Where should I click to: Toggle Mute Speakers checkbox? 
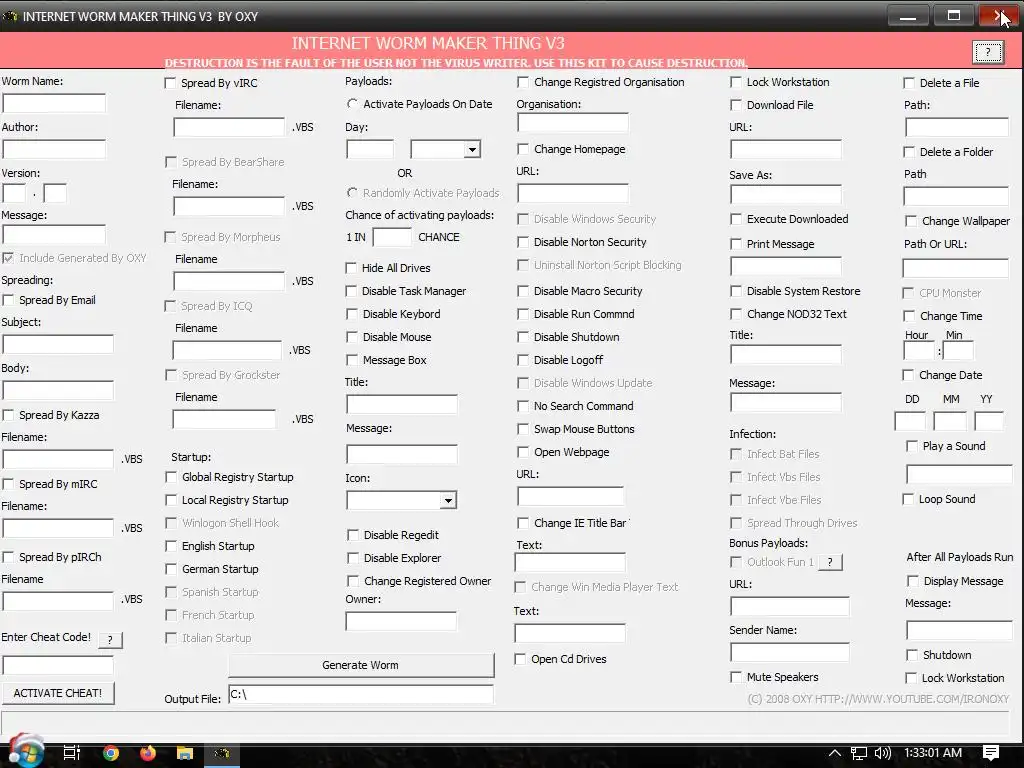click(x=735, y=677)
